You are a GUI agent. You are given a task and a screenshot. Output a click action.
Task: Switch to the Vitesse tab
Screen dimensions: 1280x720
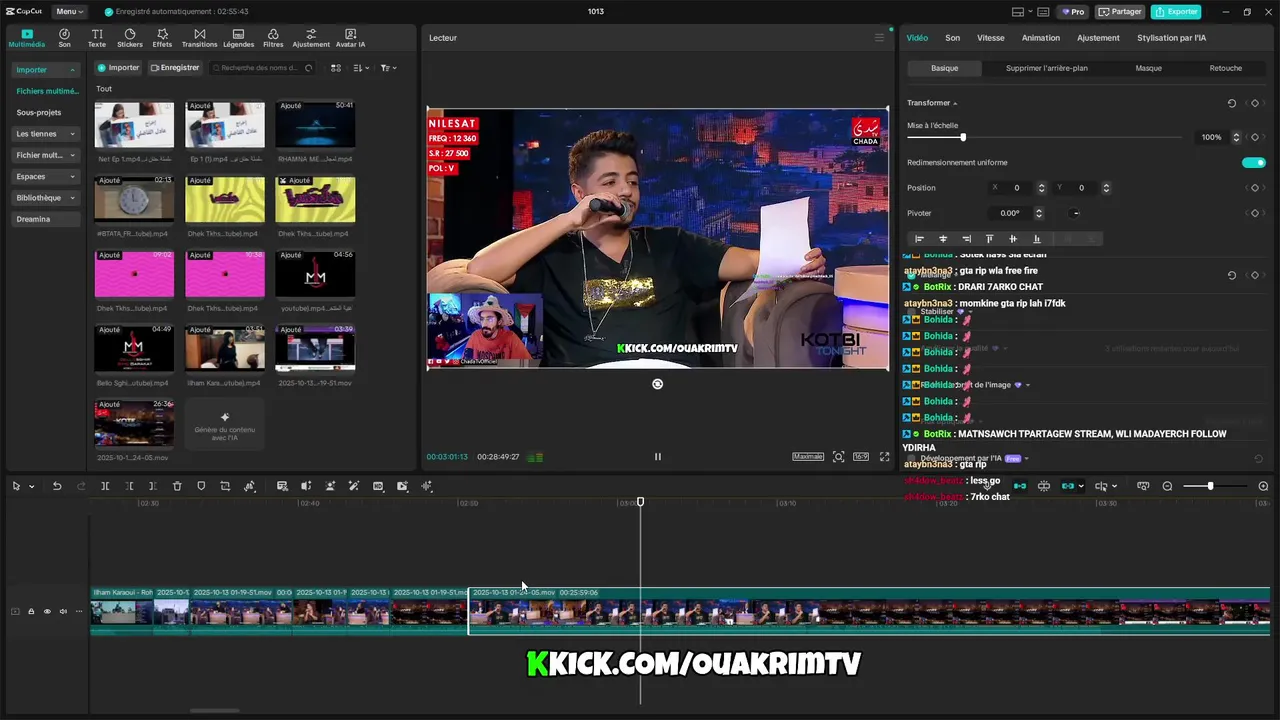[990, 38]
